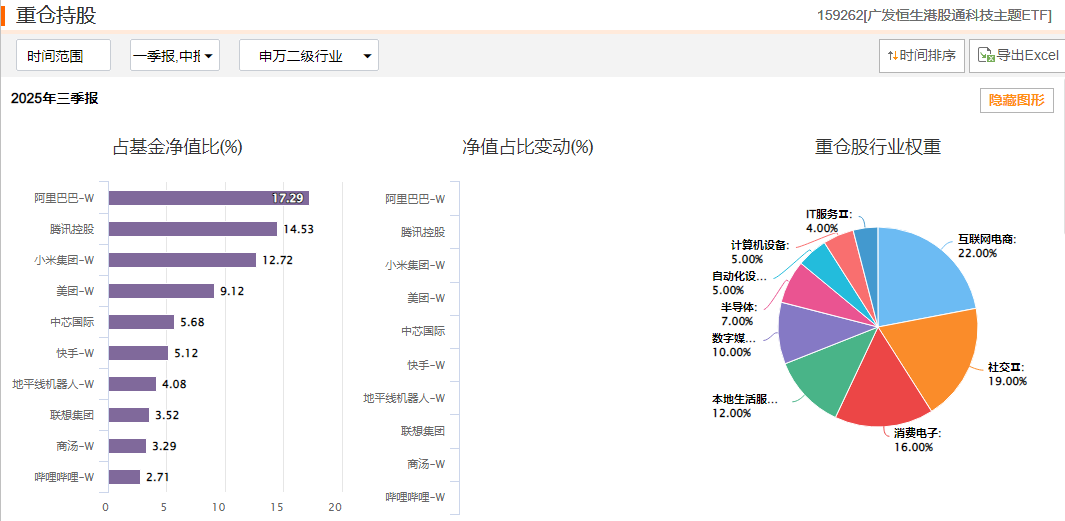Click the 社交Ⅱ 19.00% pie label
Image resolution: width=1065 pixels, height=521 pixels.
pyautogui.click(x=1007, y=374)
